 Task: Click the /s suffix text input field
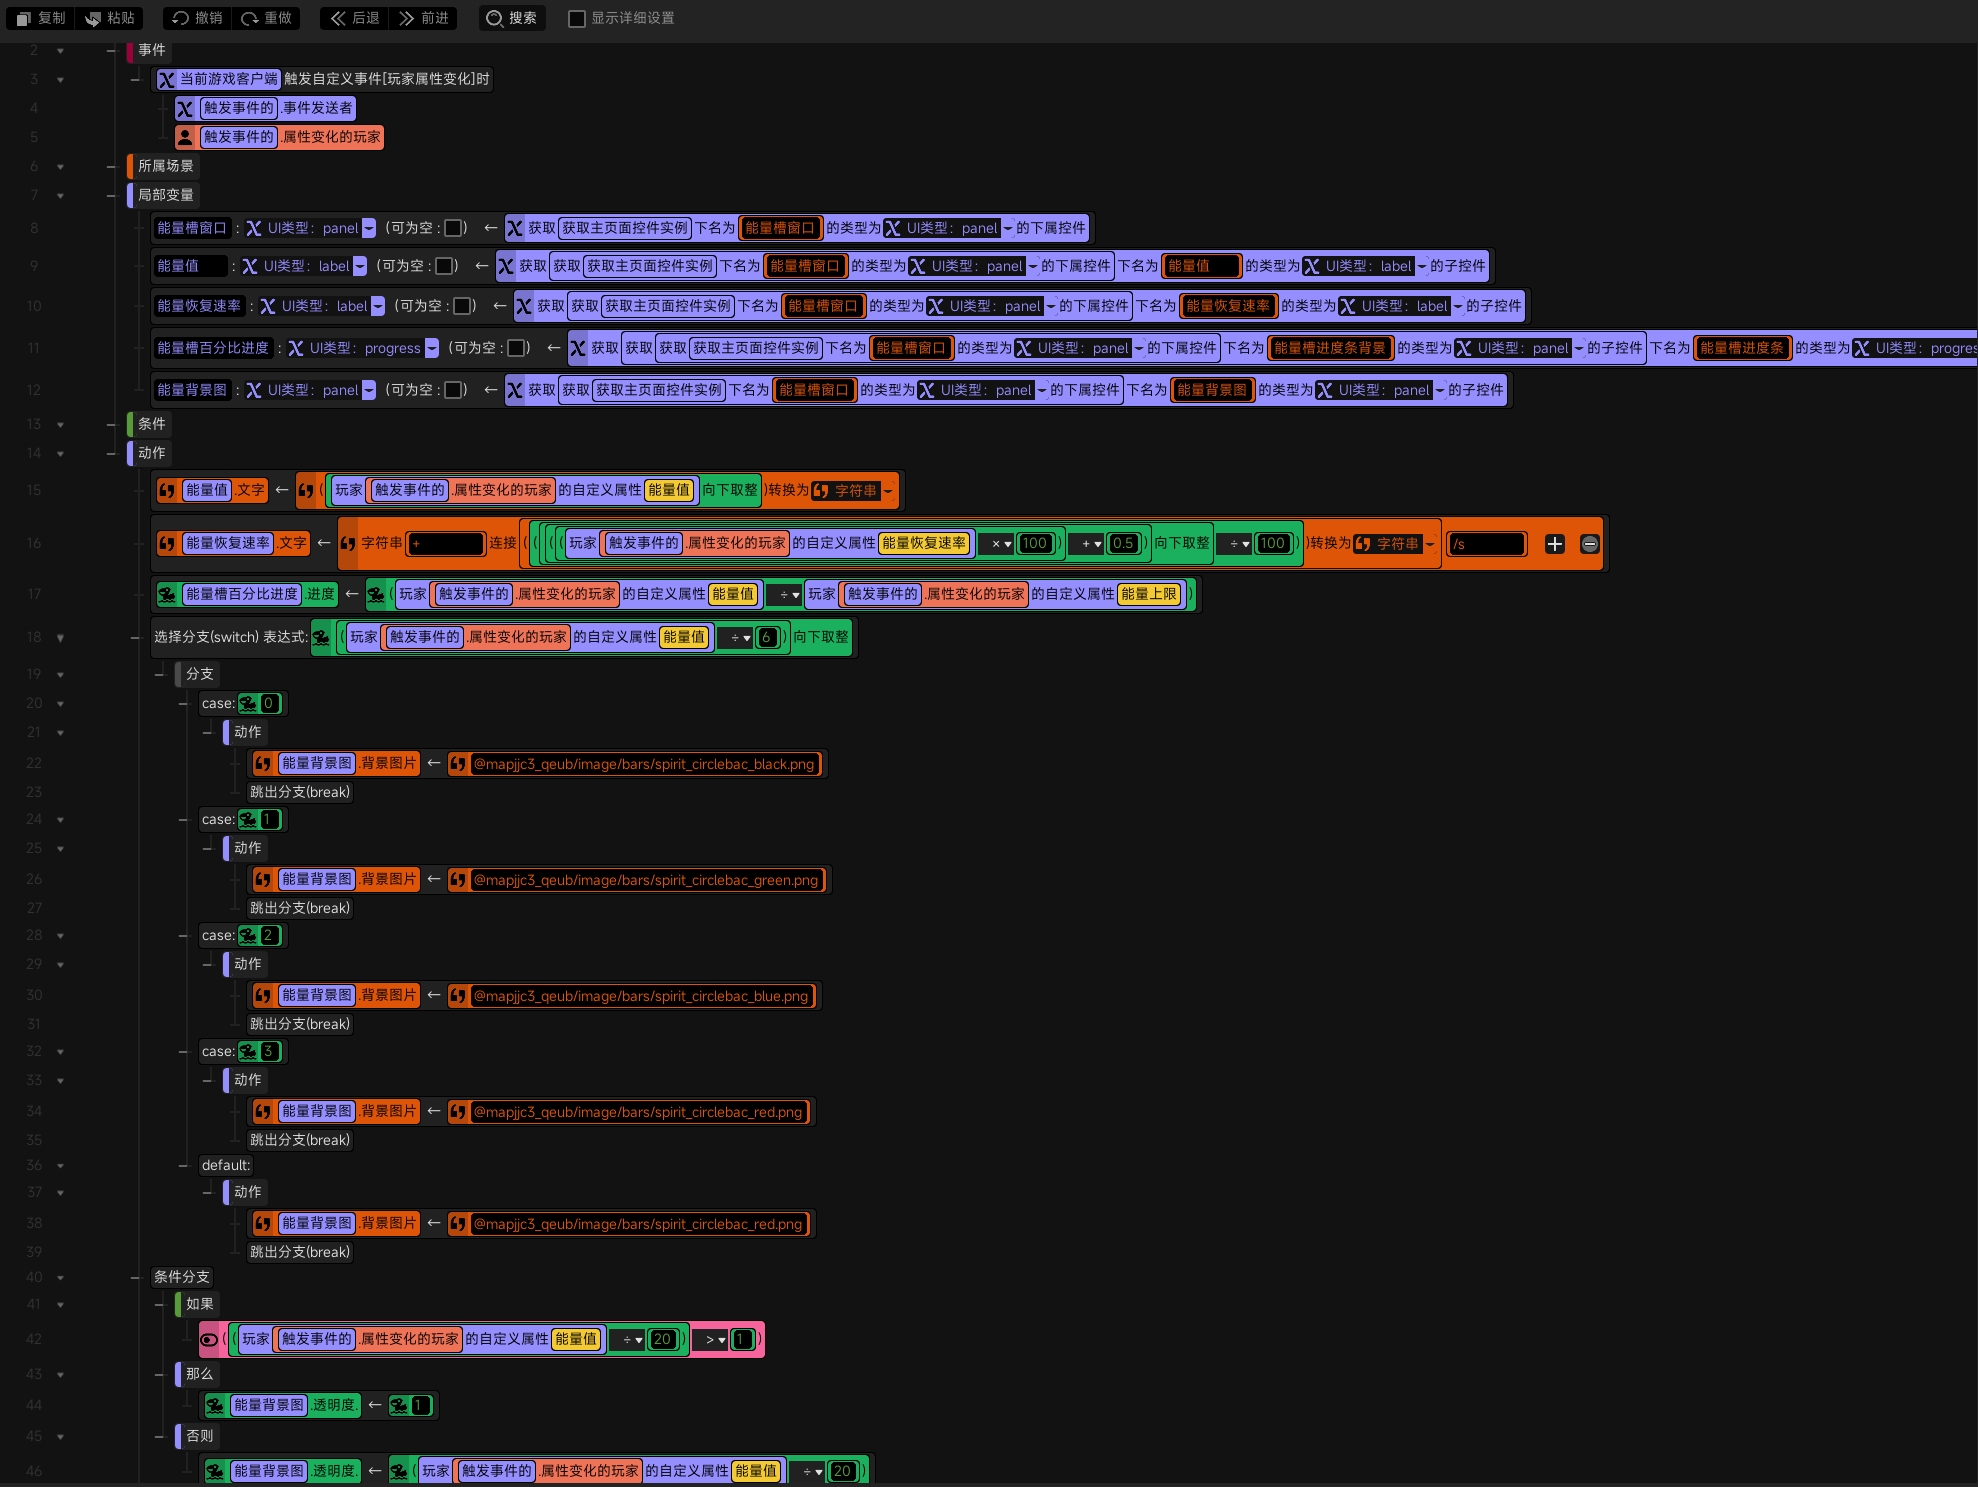point(1487,544)
